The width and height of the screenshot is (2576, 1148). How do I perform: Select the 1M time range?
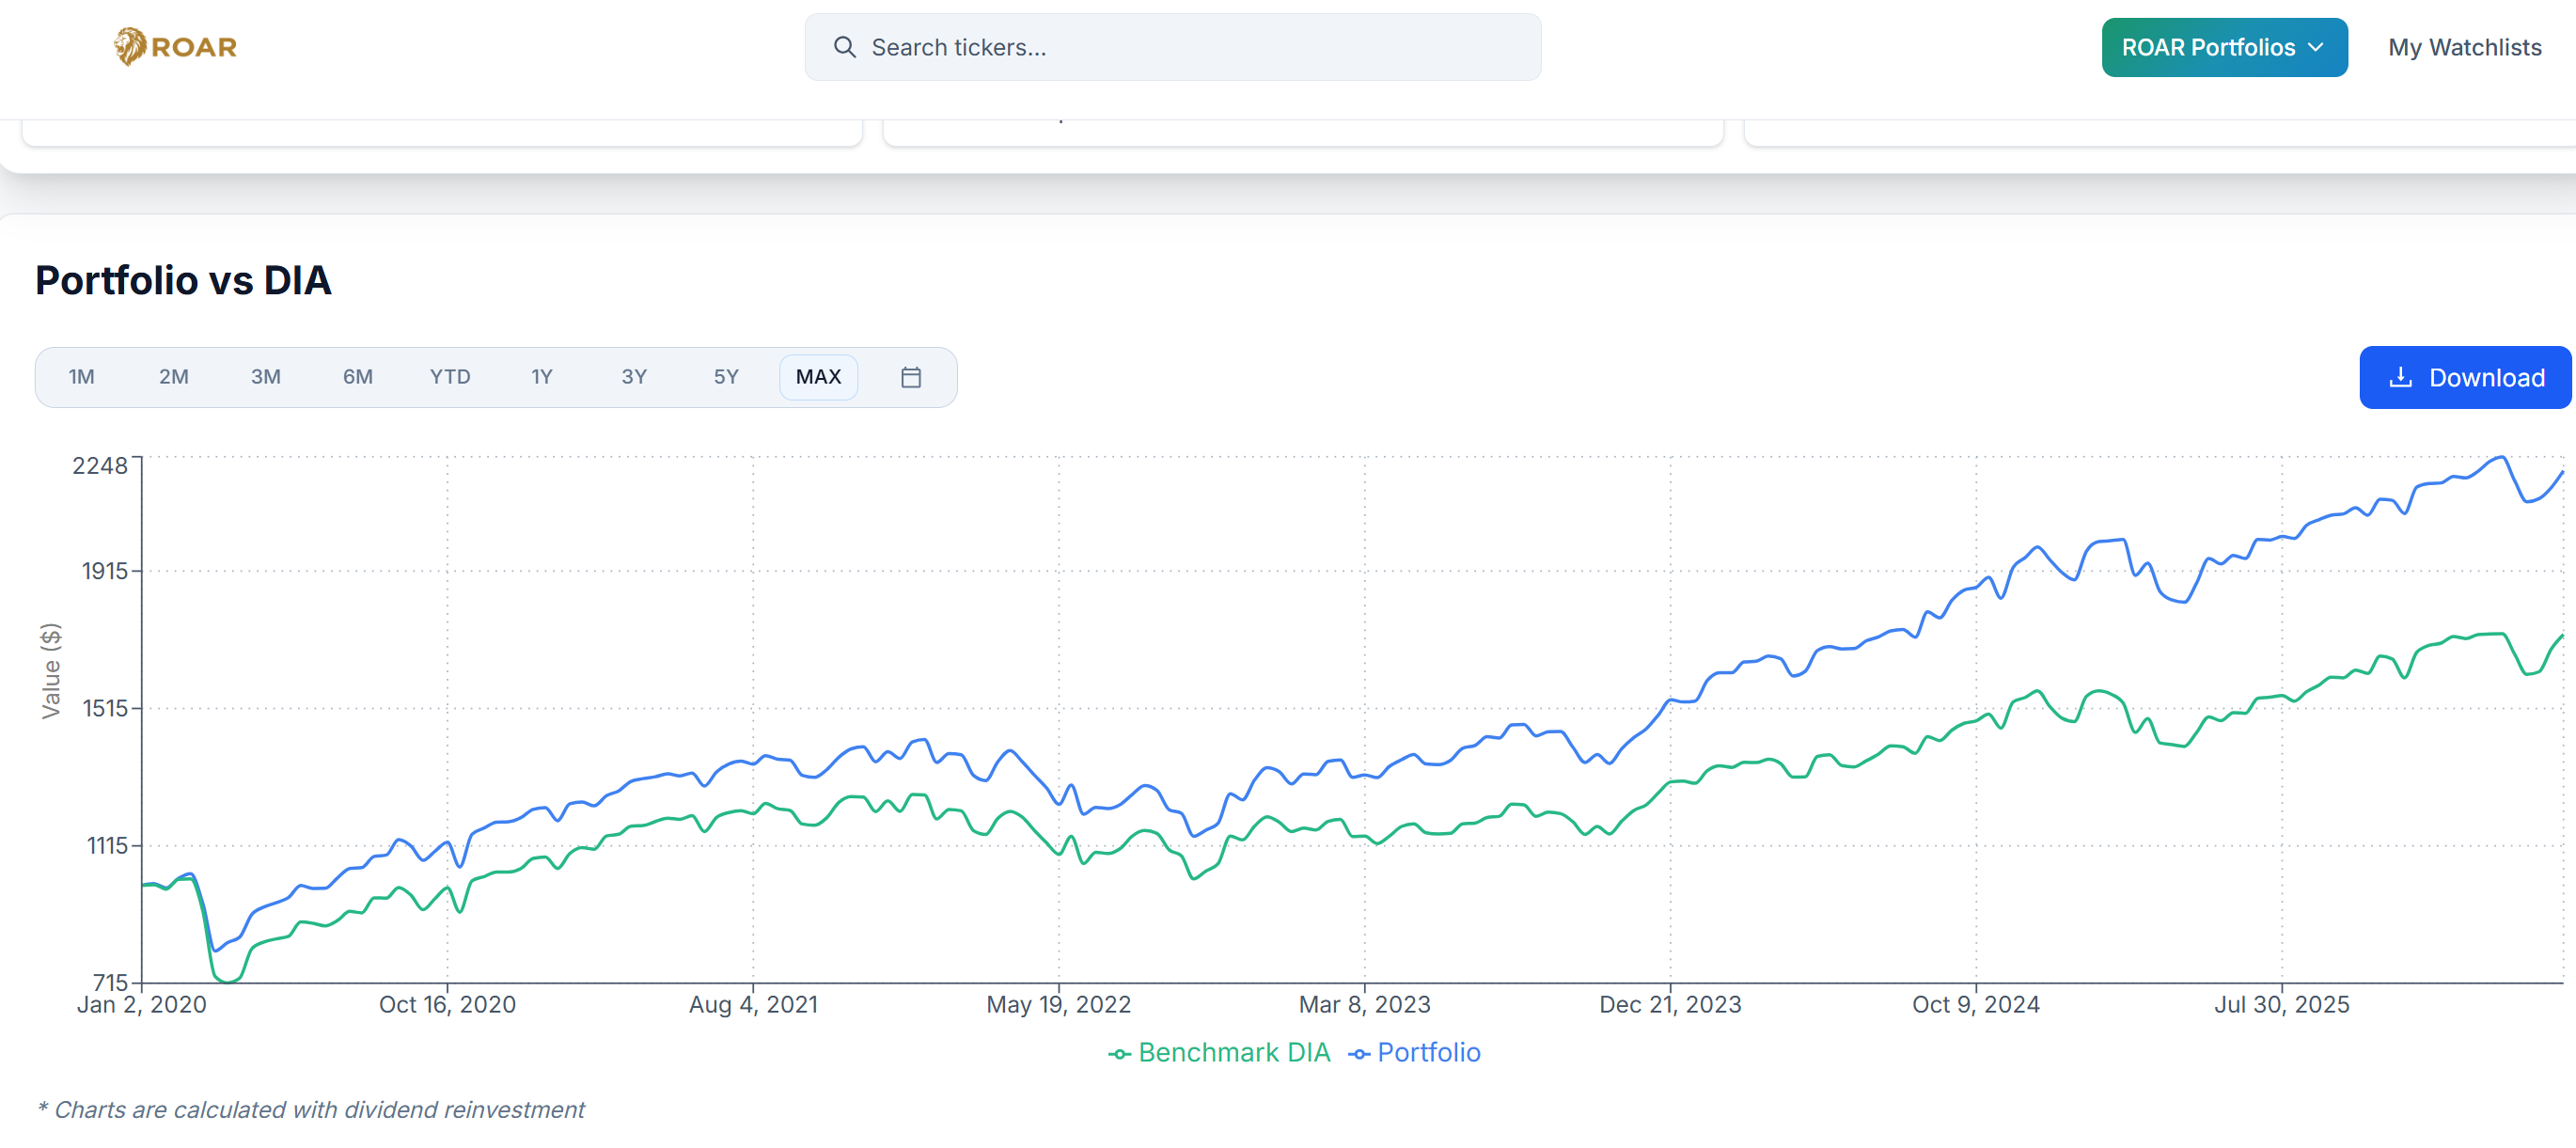[81, 377]
